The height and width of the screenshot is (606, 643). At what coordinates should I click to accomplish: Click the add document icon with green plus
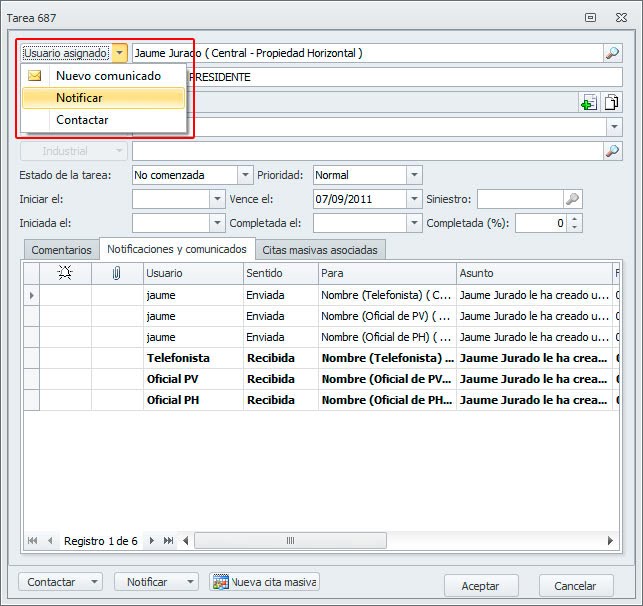click(589, 102)
